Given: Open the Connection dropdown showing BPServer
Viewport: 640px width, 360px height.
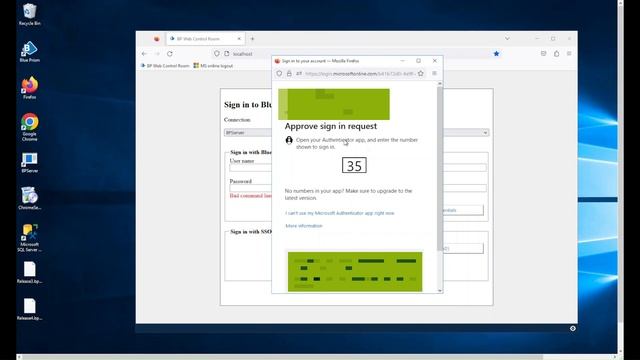Looking at the screenshot, I should coord(356,133).
